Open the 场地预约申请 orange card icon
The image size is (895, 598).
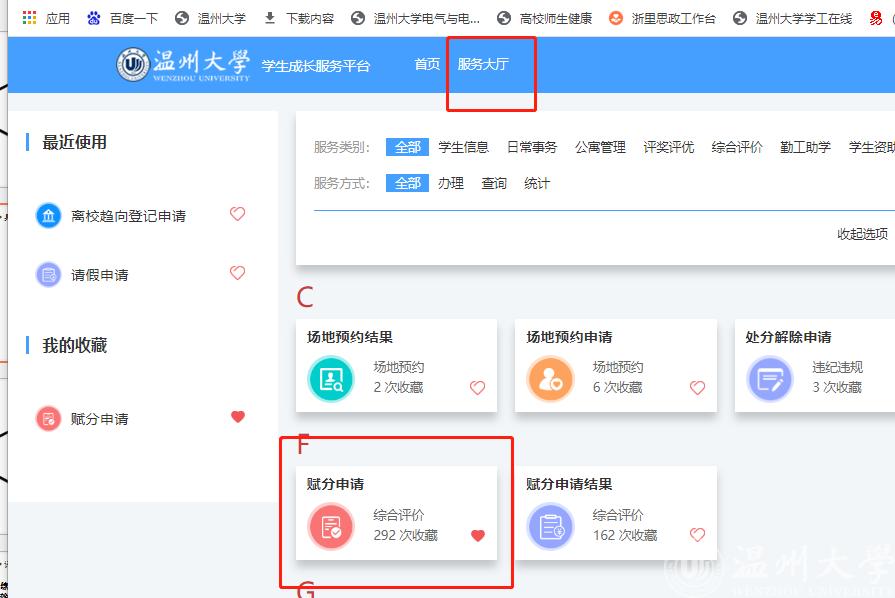(550, 378)
